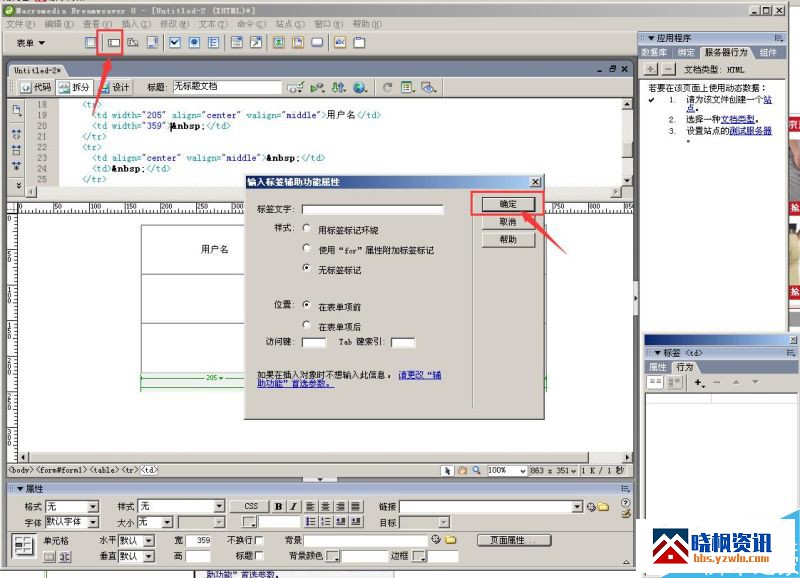
Task: Insert a radio button form element
Action: (x=194, y=43)
